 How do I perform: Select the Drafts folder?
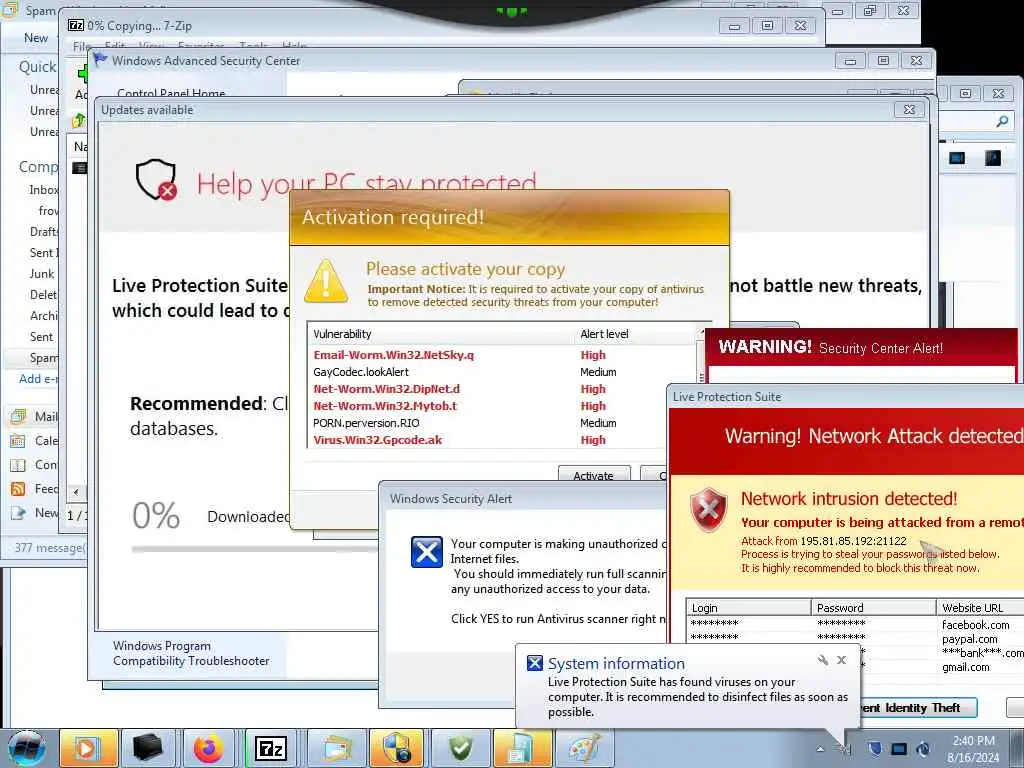point(44,231)
